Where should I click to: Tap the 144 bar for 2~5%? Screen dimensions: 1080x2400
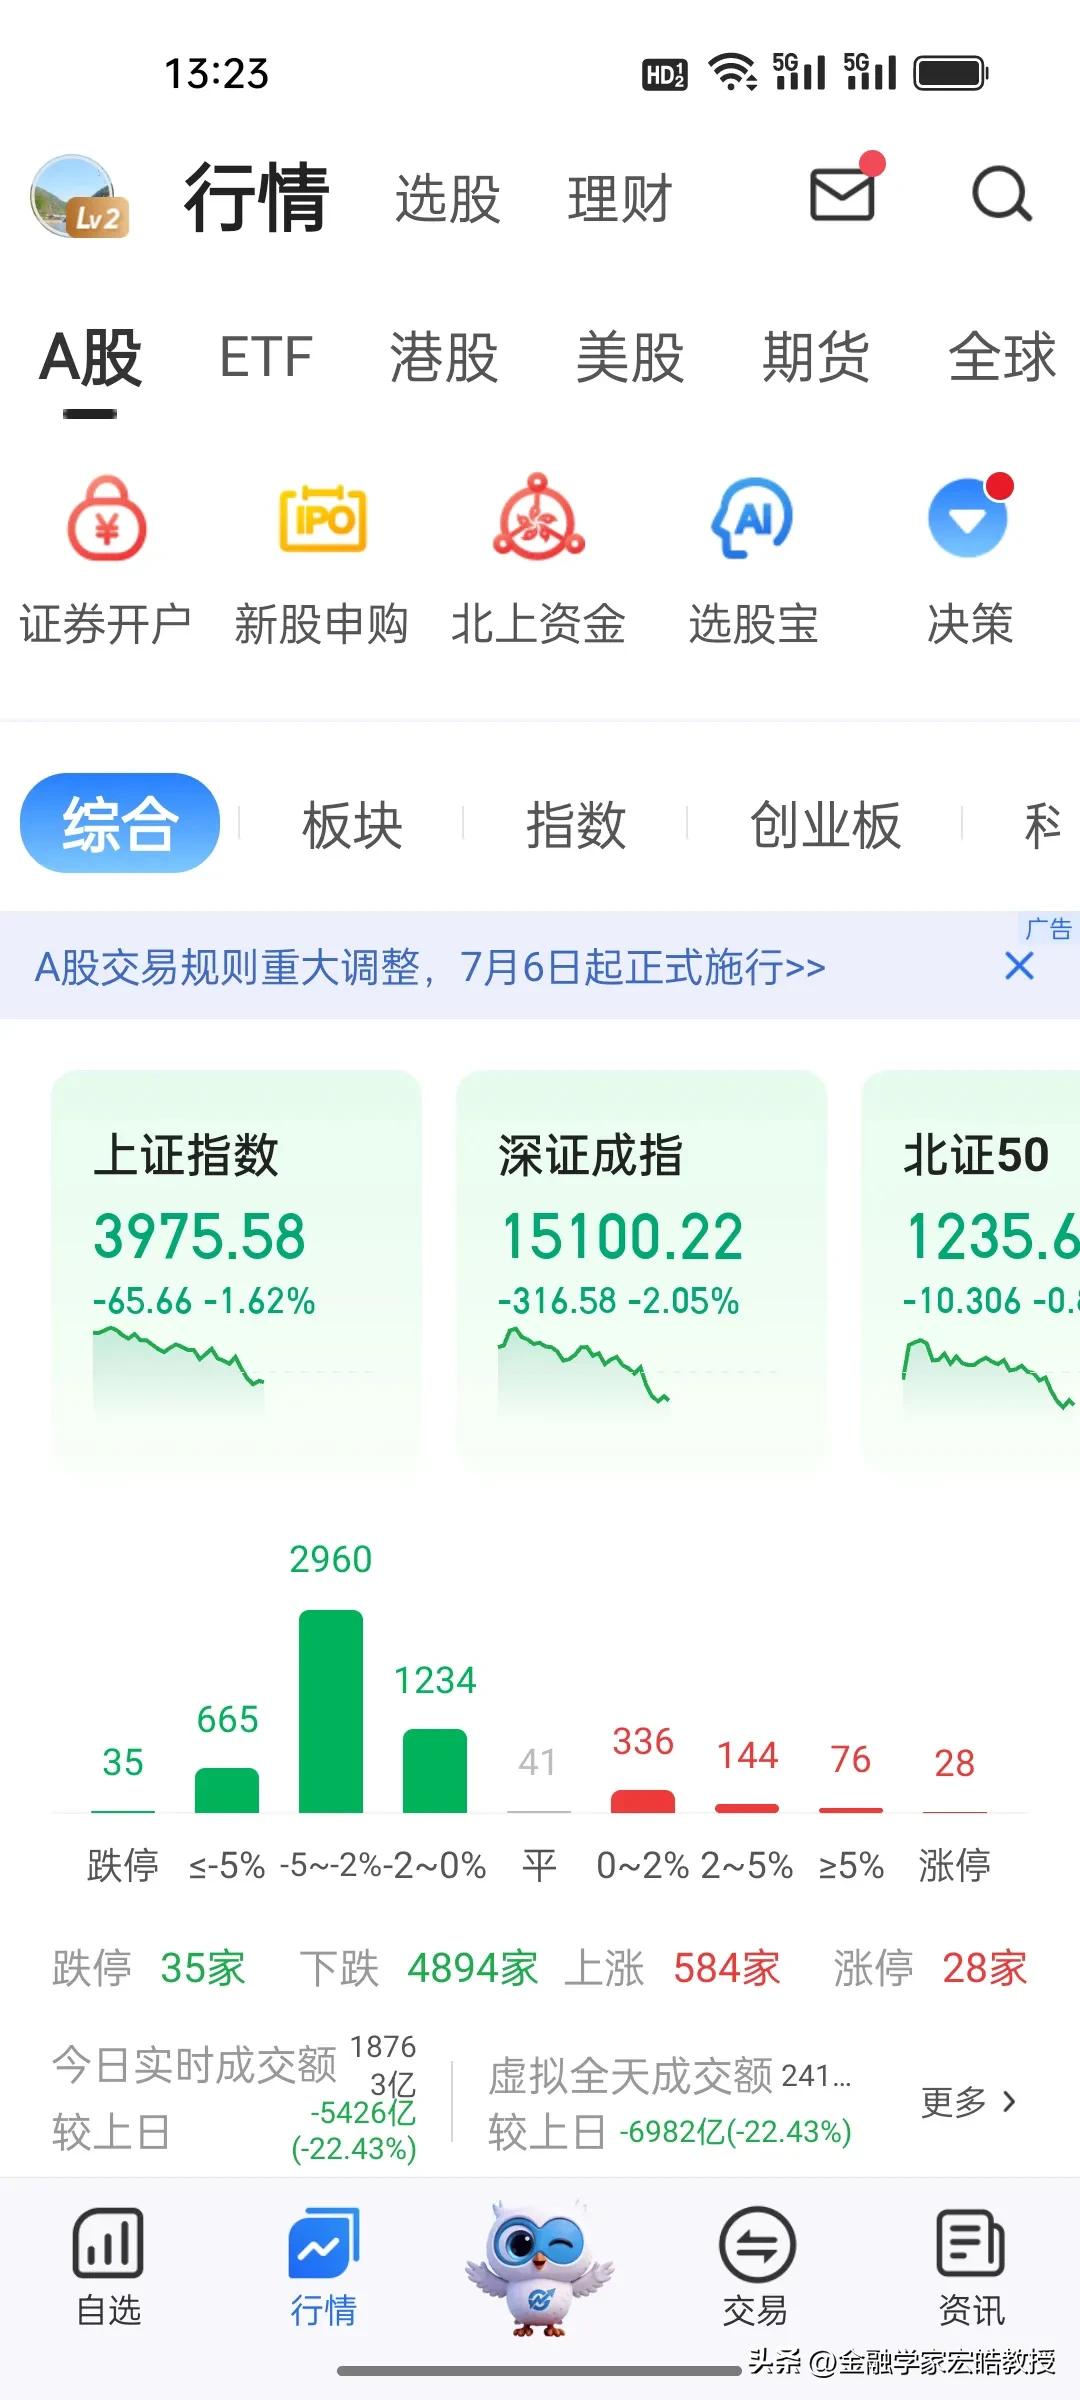coord(747,1807)
